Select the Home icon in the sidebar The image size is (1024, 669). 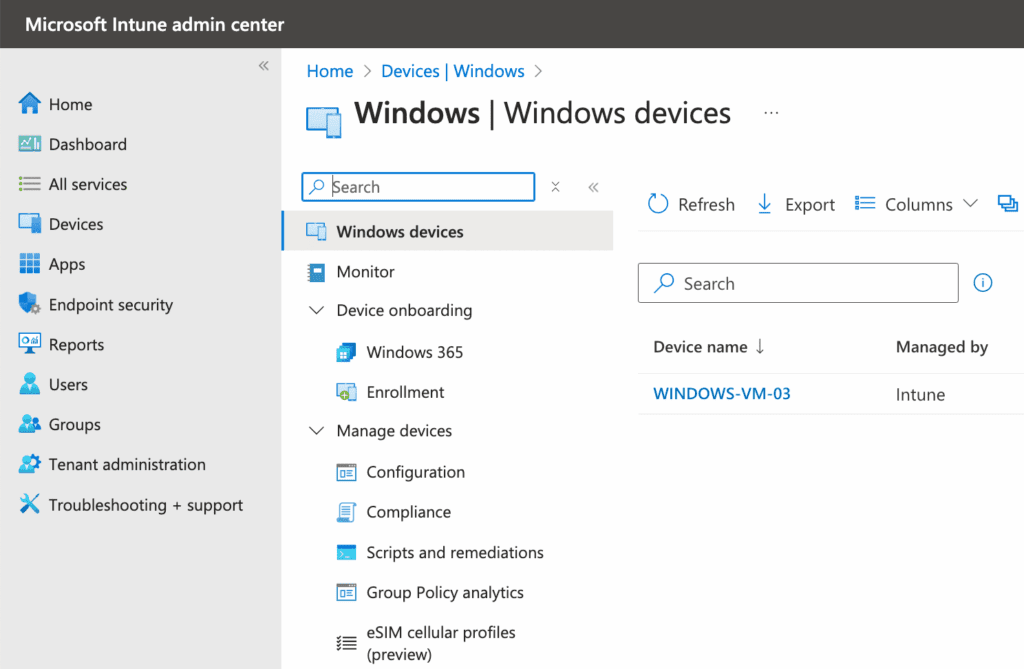point(30,104)
